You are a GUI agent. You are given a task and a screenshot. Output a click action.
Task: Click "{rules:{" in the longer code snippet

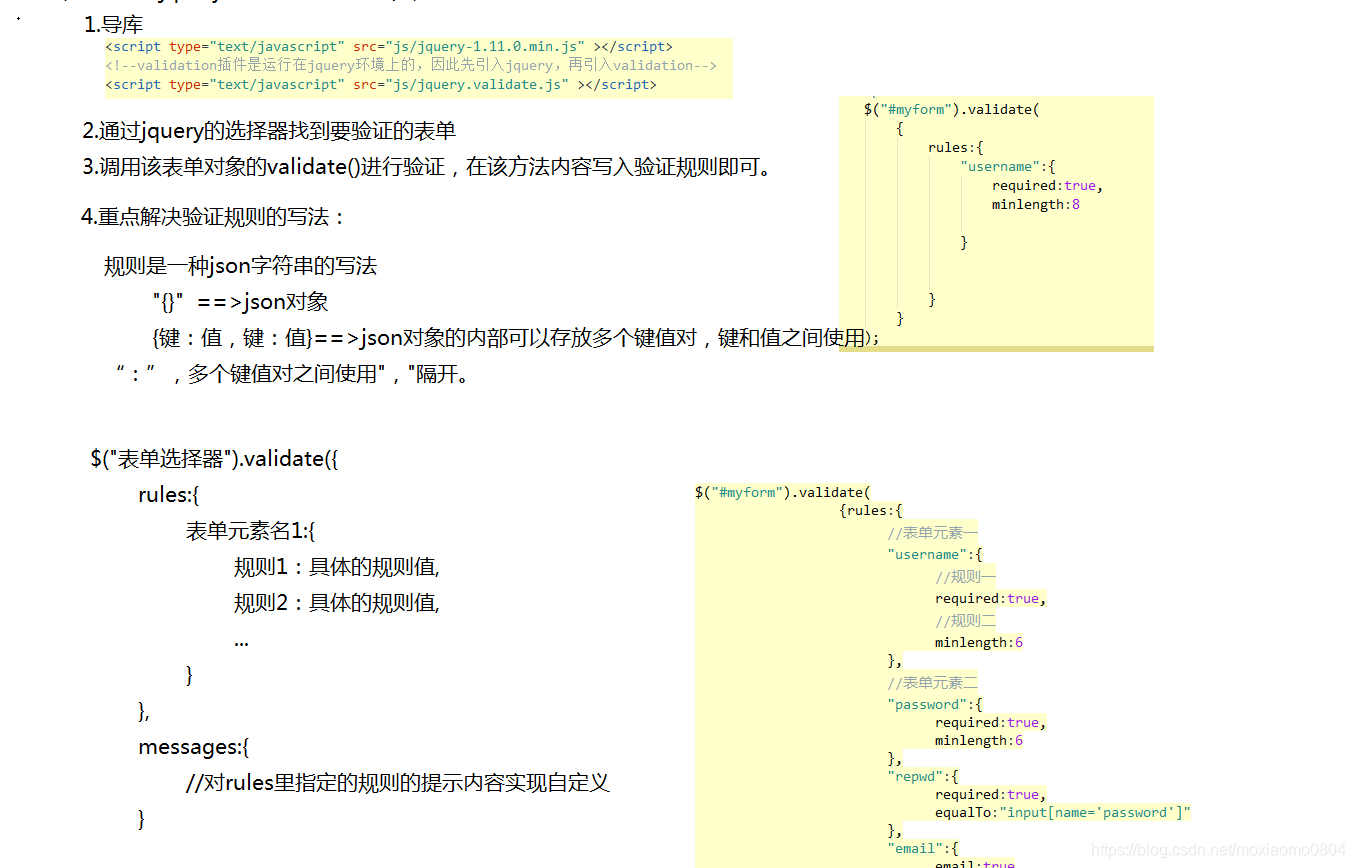point(871,510)
